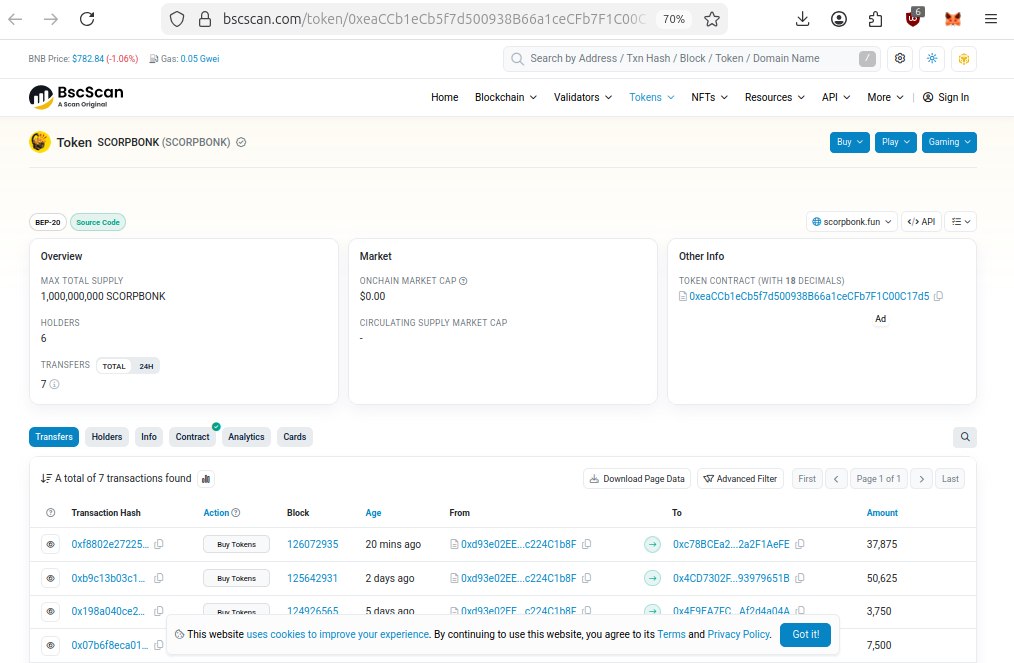Open the browser hamburger application menu
This screenshot has height=663, width=1014.
[991, 19]
